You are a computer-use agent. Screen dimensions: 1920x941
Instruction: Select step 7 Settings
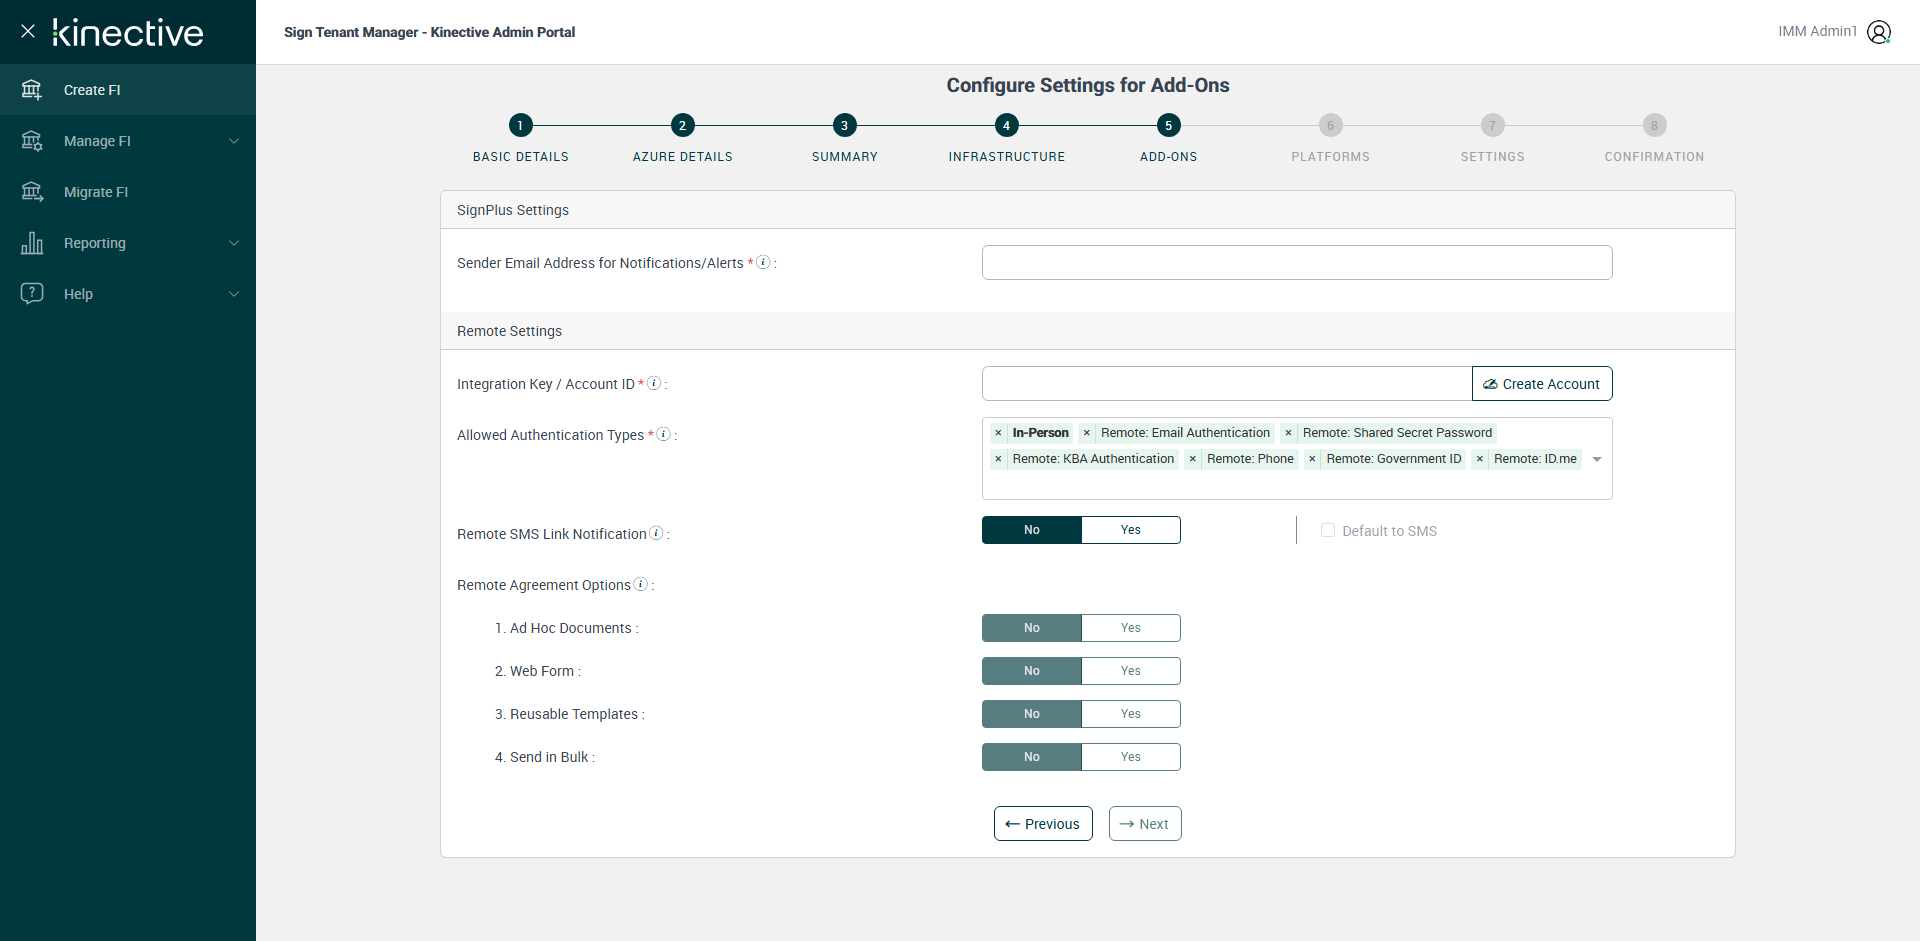1492,125
